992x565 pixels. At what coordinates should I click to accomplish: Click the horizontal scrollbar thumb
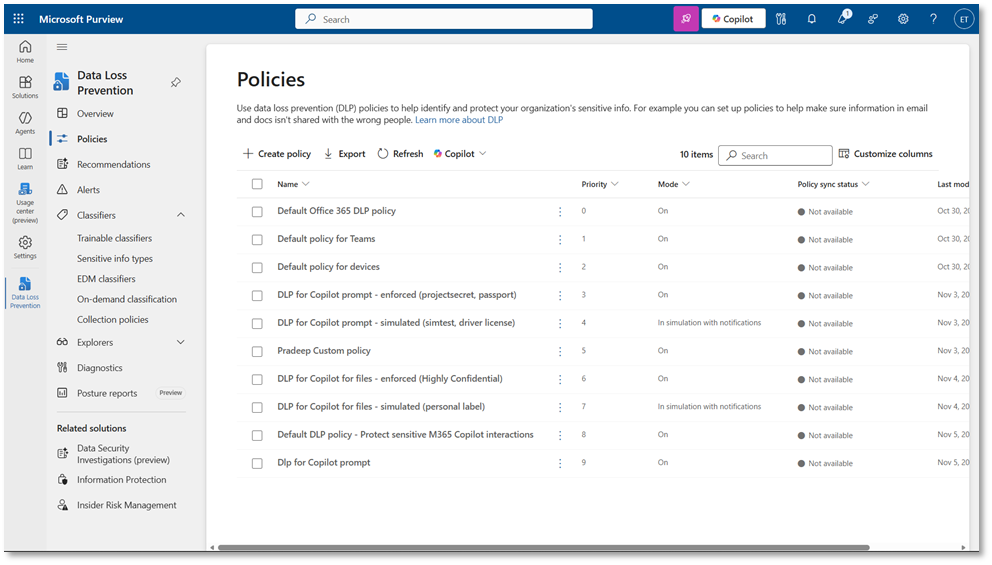[x=543, y=547]
